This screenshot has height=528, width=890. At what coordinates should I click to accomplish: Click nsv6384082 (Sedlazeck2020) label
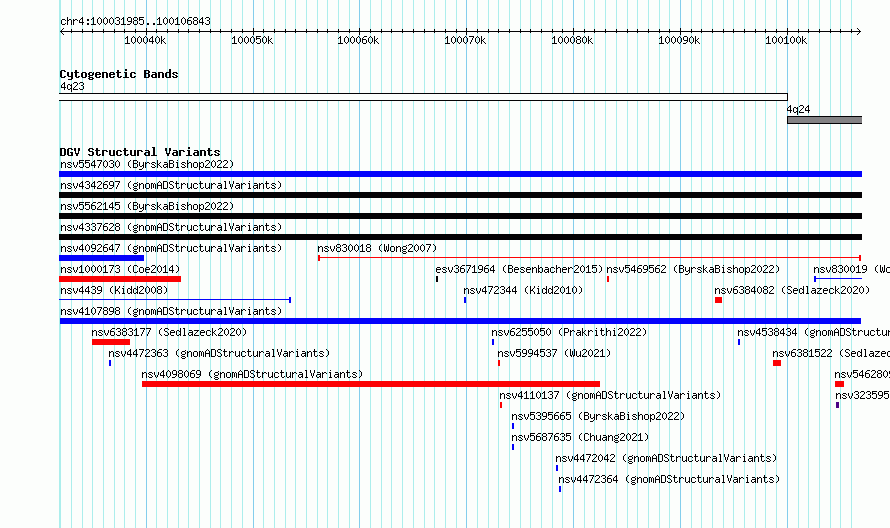click(x=792, y=290)
